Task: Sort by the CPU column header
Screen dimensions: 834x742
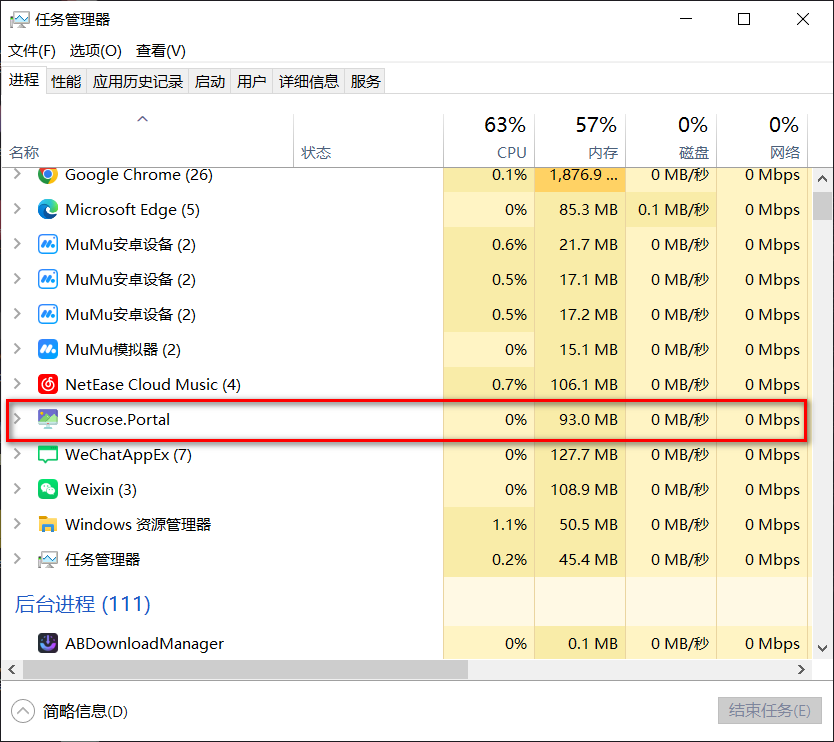Action: point(489,140)
